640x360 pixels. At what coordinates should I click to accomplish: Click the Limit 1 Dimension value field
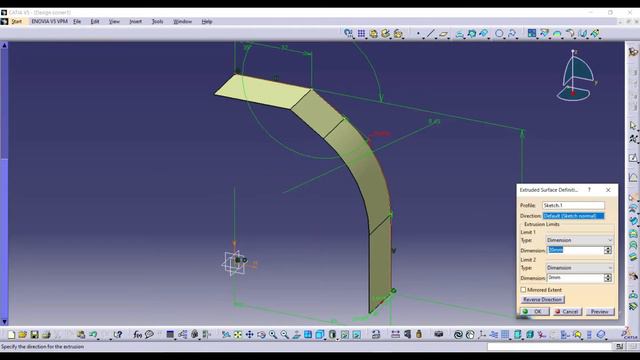coord(576,250)
